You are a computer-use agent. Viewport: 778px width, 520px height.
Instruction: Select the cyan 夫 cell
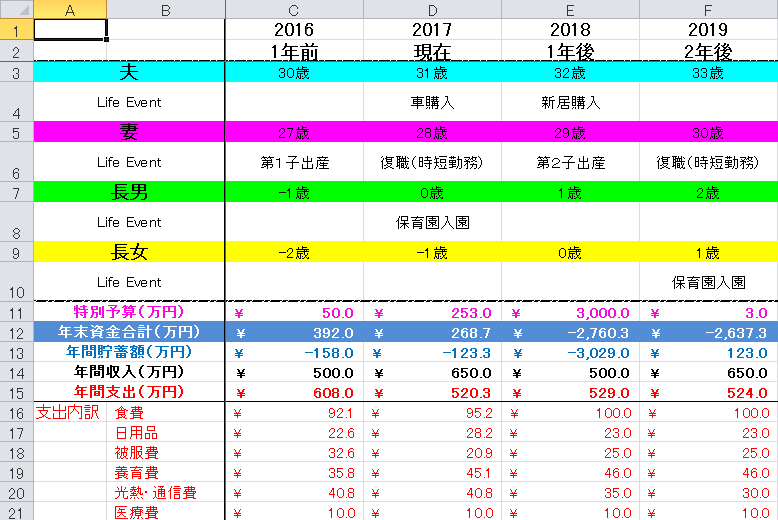[130, 72]
